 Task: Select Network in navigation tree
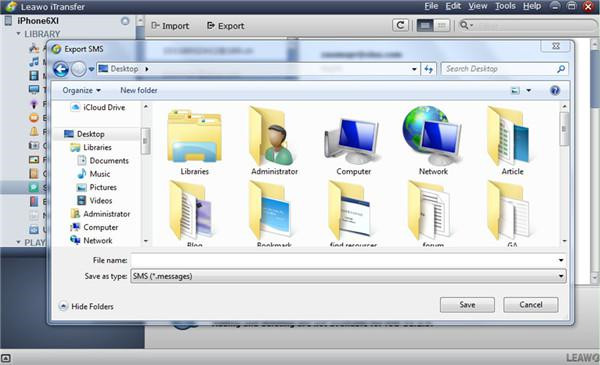(x=91, y=241)
